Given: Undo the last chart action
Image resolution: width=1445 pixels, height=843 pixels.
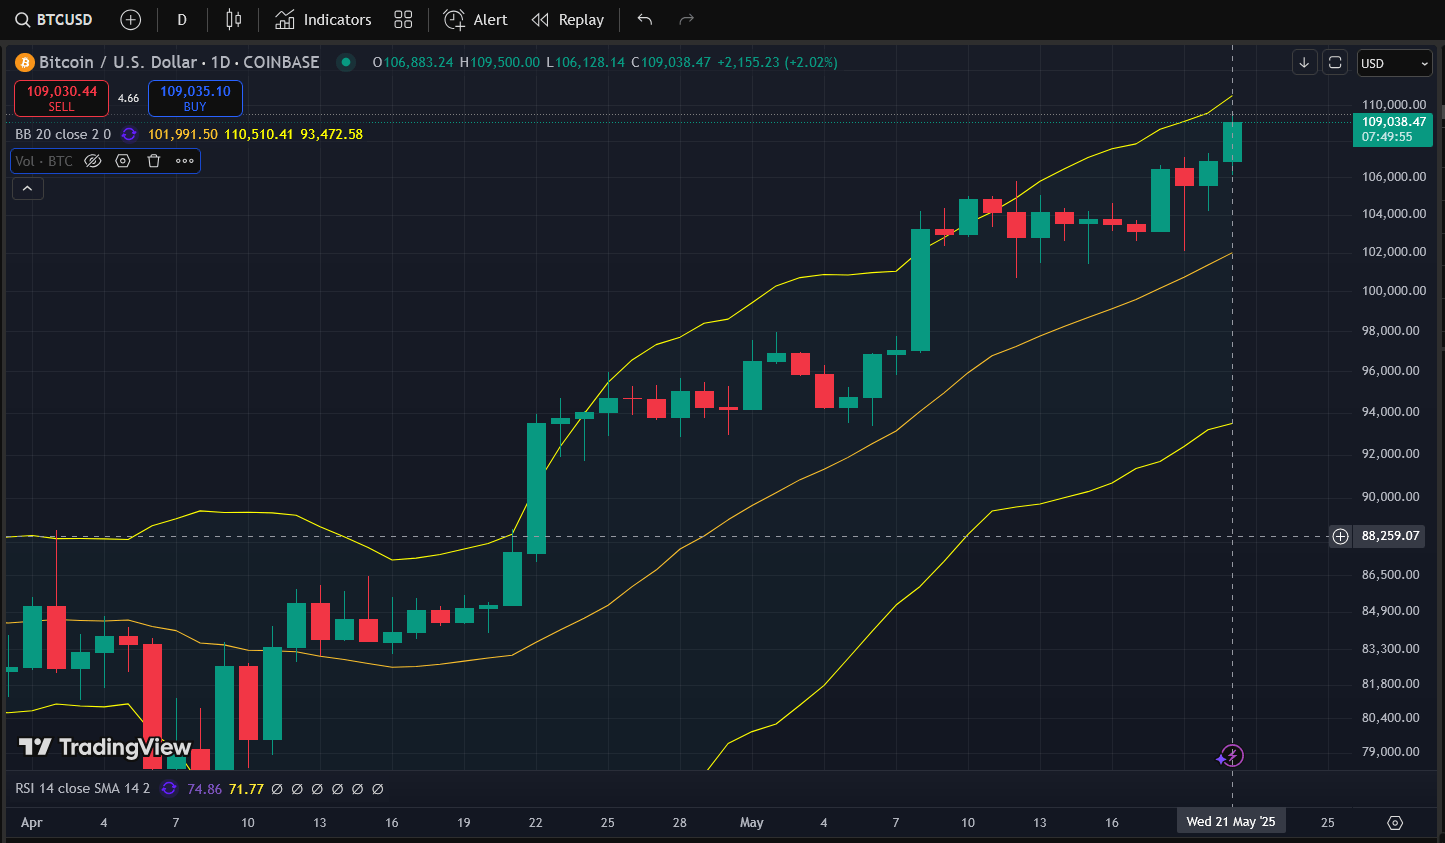Looking at the screenshot, I should tap(645, 20).
